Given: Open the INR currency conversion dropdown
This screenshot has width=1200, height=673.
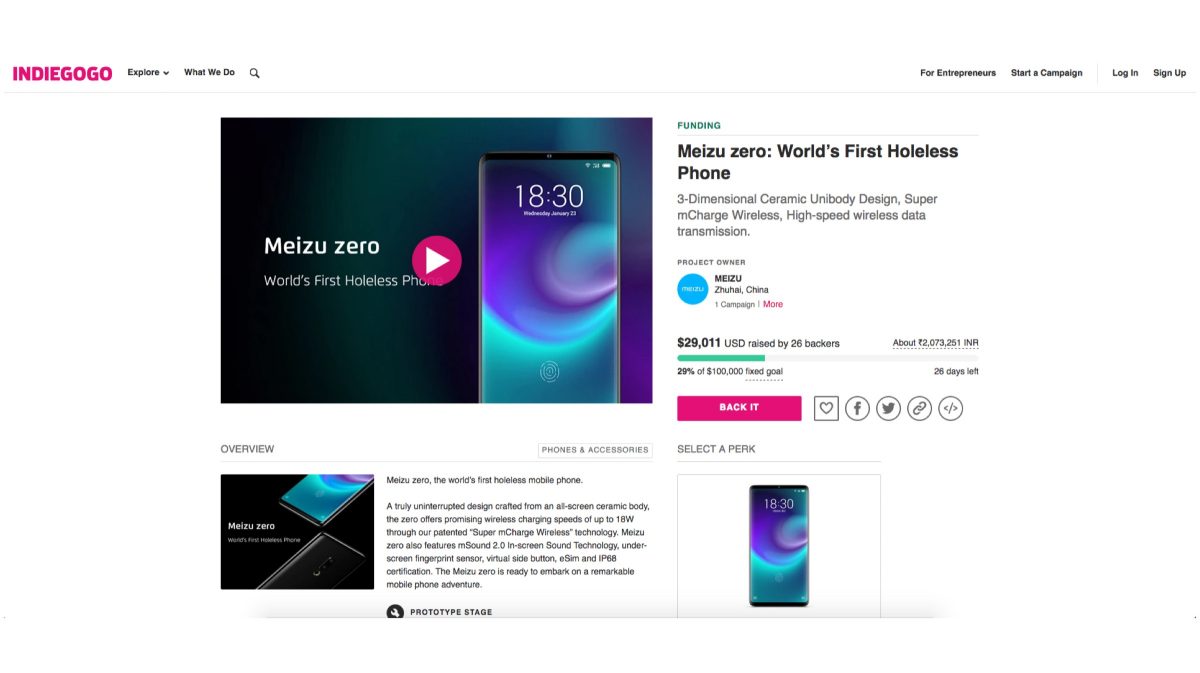Looking at the screenshot, I should 935,343.
